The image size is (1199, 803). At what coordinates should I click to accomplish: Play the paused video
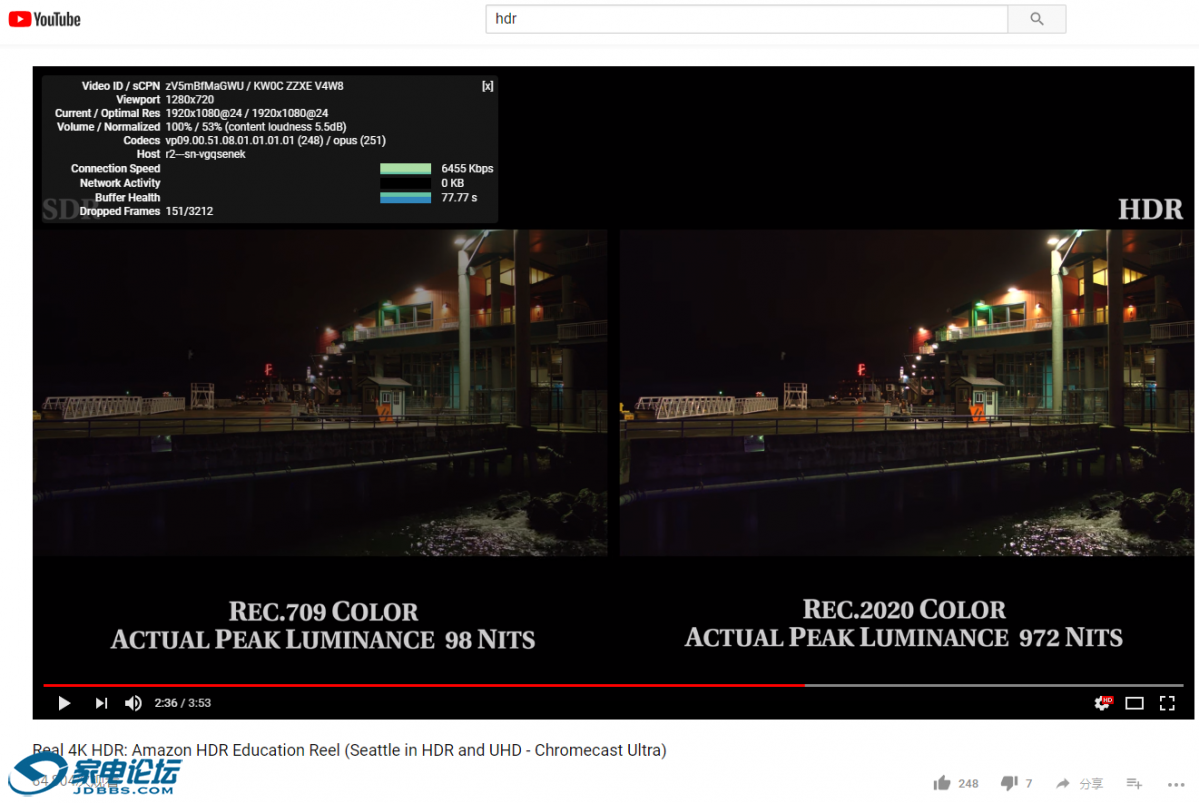pyautogui.click(x=64, y=703)
